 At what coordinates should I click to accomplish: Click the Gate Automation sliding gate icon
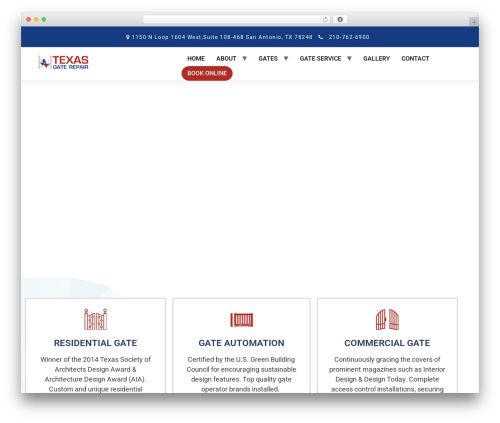242,320
